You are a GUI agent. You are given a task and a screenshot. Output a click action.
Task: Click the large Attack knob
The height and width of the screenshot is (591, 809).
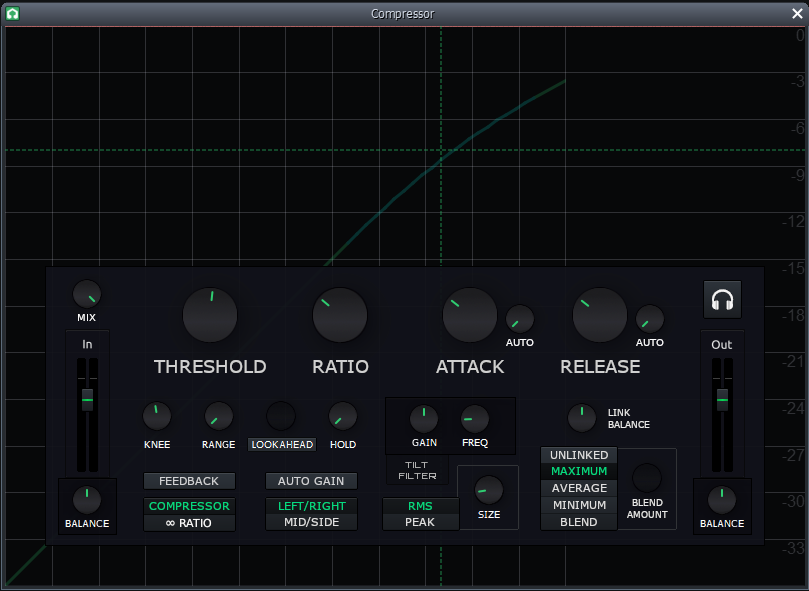click(x=470, y=315)
